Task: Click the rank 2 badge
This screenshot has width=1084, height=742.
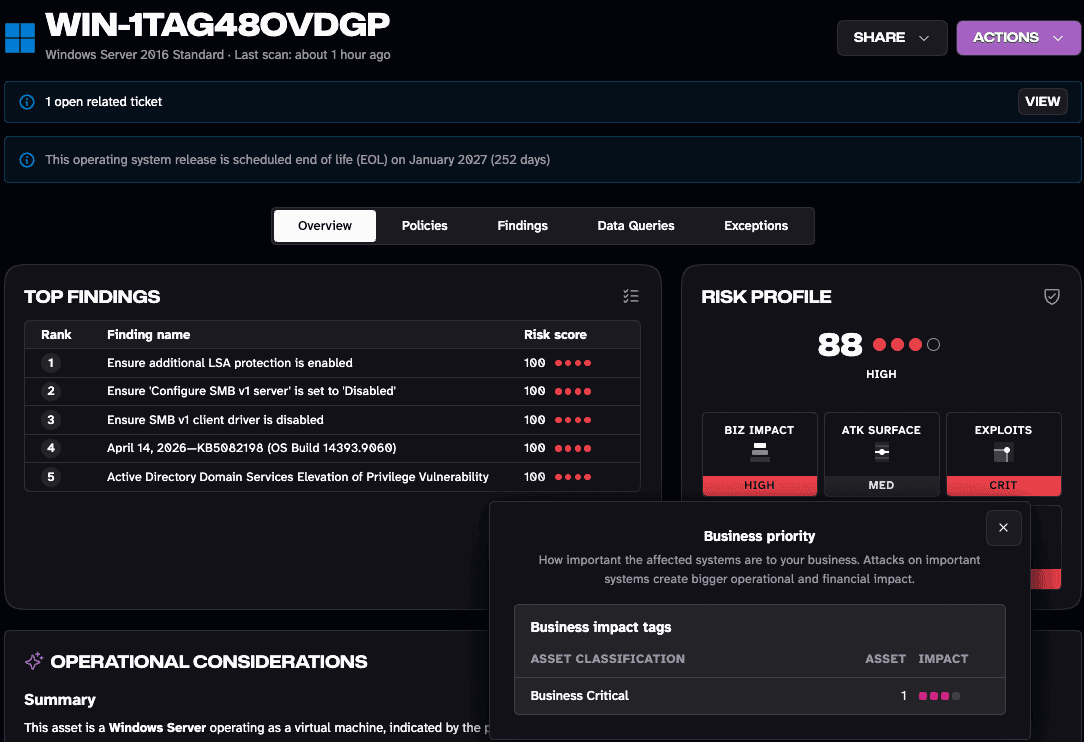Action: click(50, 391)
